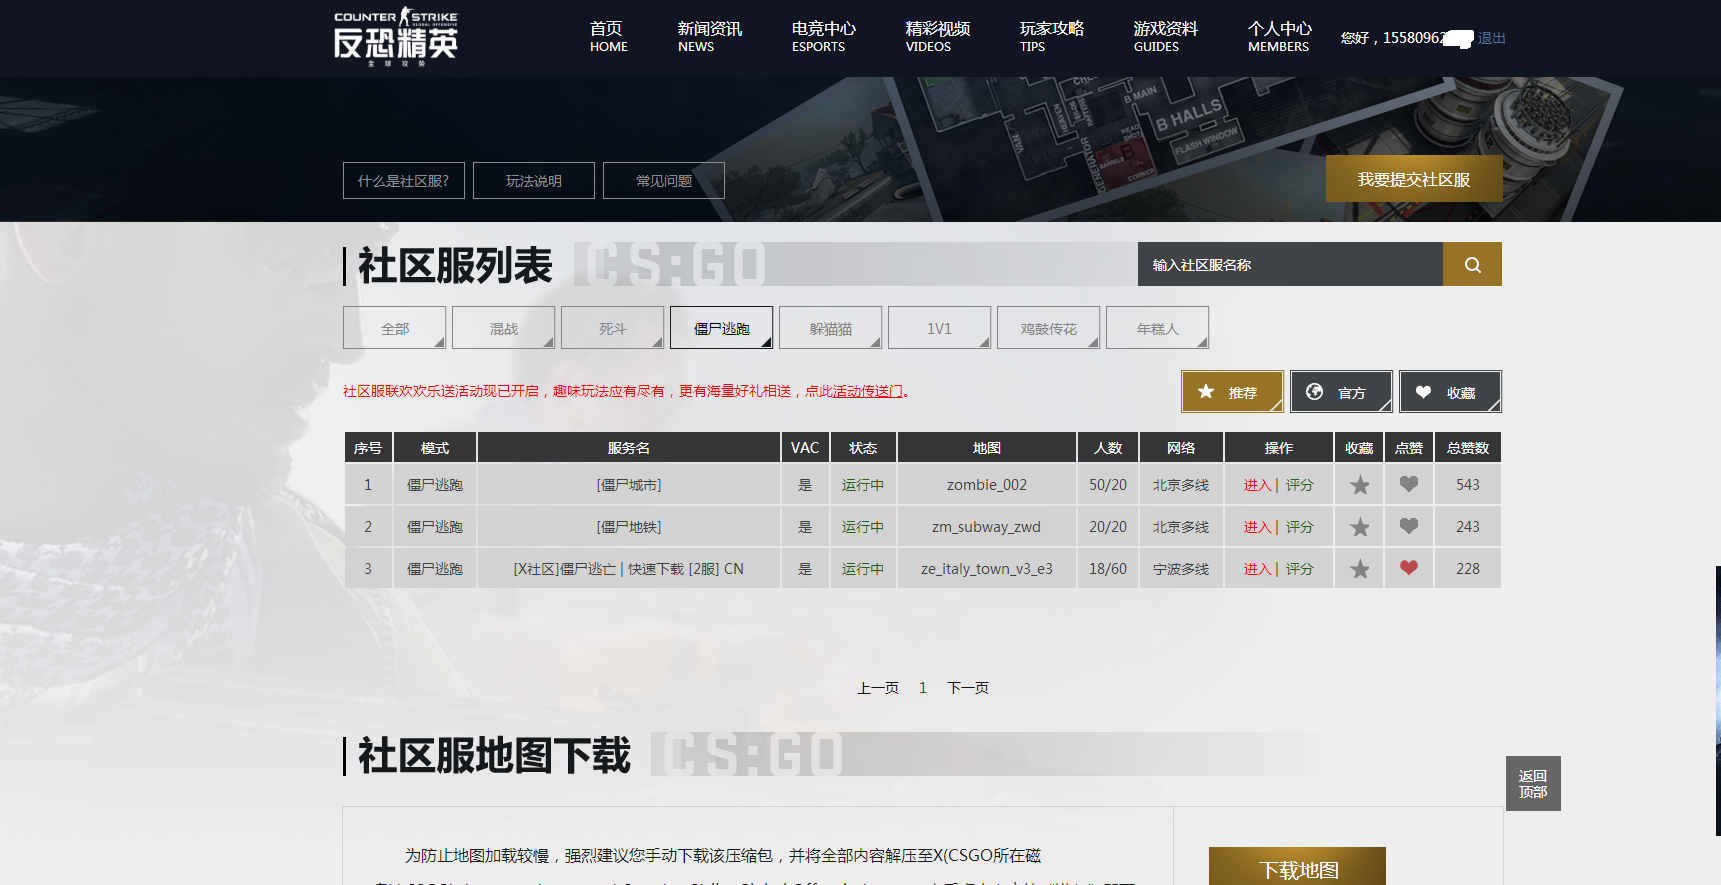This screenshot has height=885, width=1721.
Task: Like the [僵尸城市] server heart
Action: tap(1409, 484)
